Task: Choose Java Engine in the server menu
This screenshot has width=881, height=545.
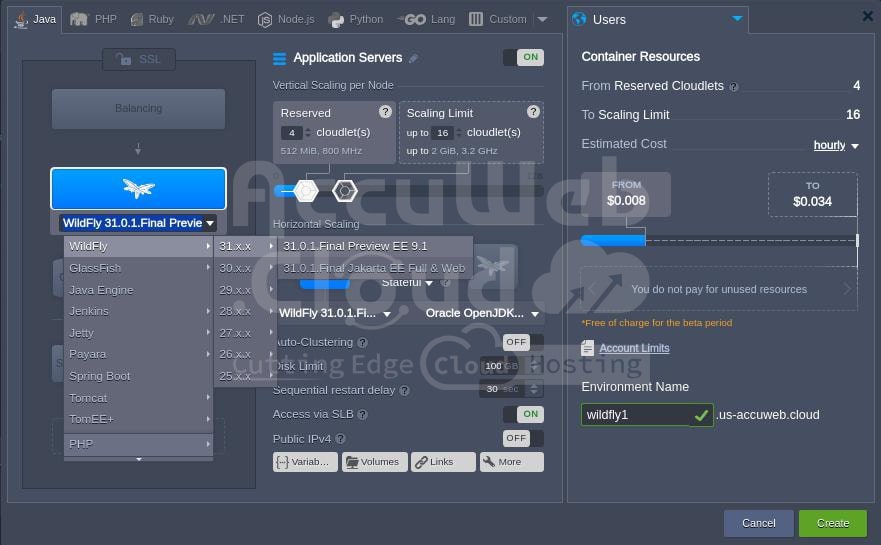Action: (x=138, y=290)
